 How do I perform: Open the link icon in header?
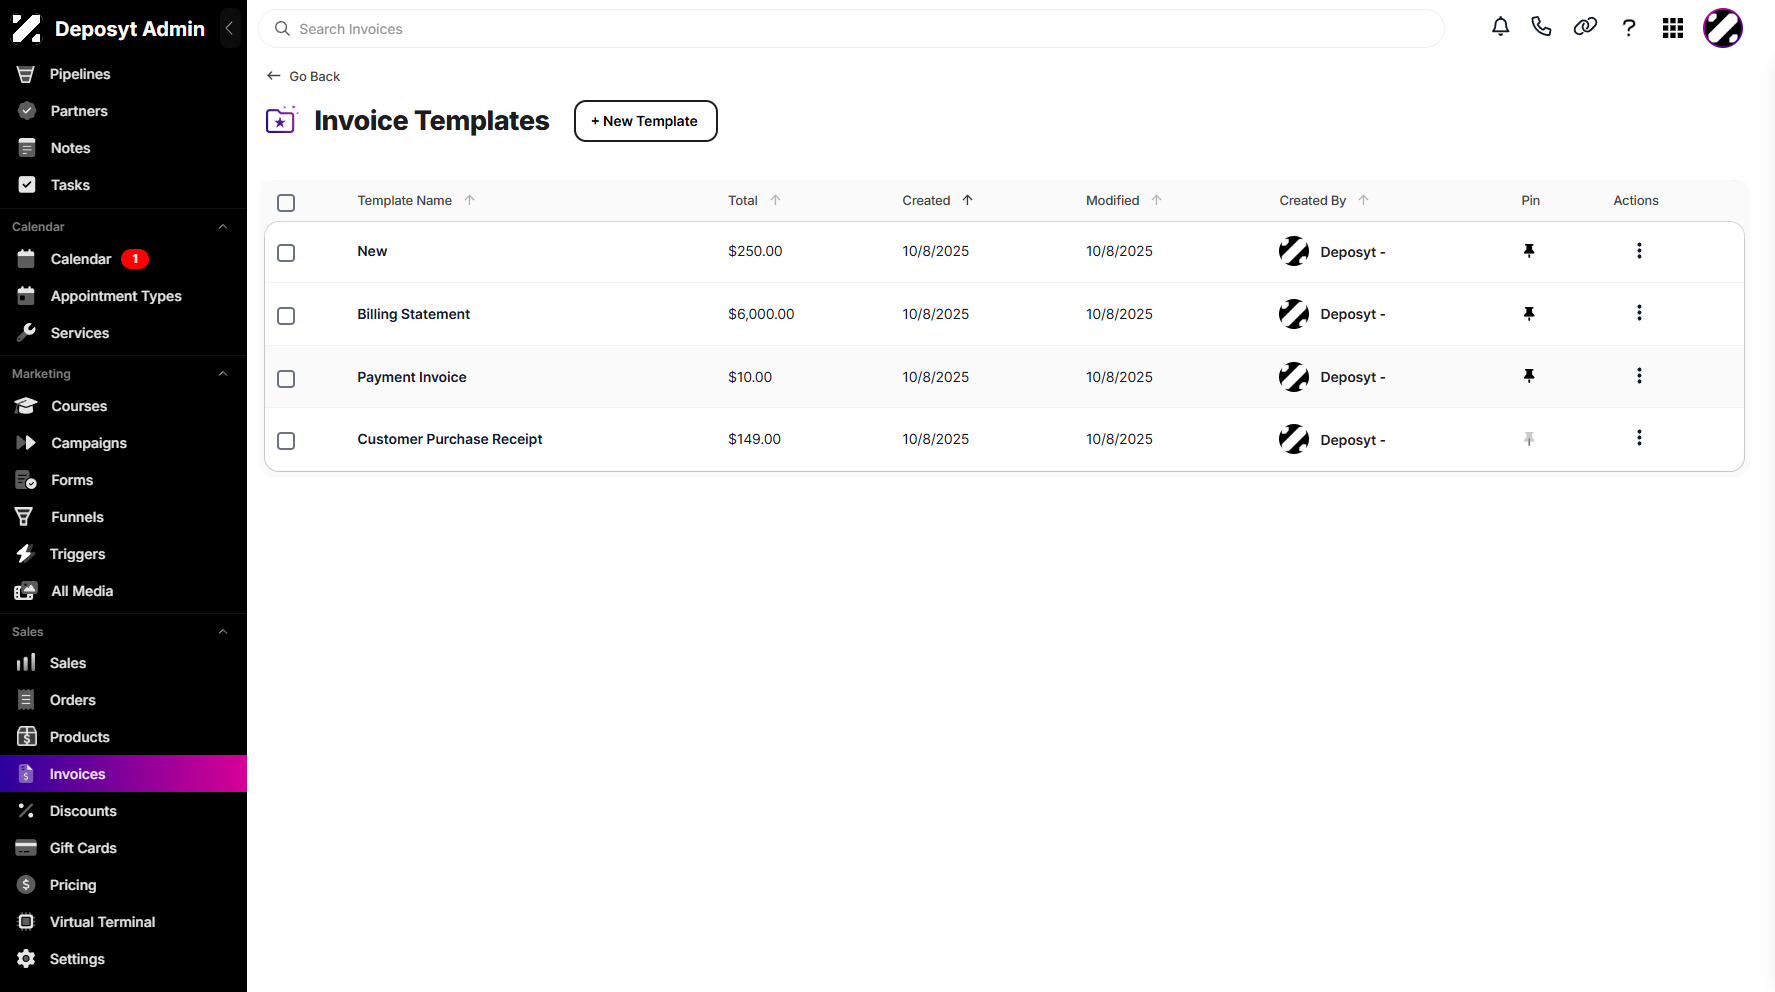point(1585,27)
